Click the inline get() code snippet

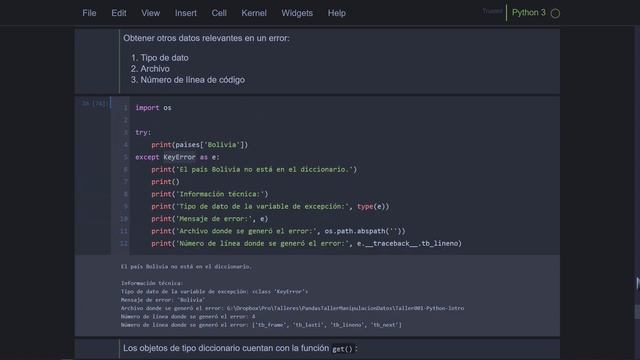[x=342, y=349]
